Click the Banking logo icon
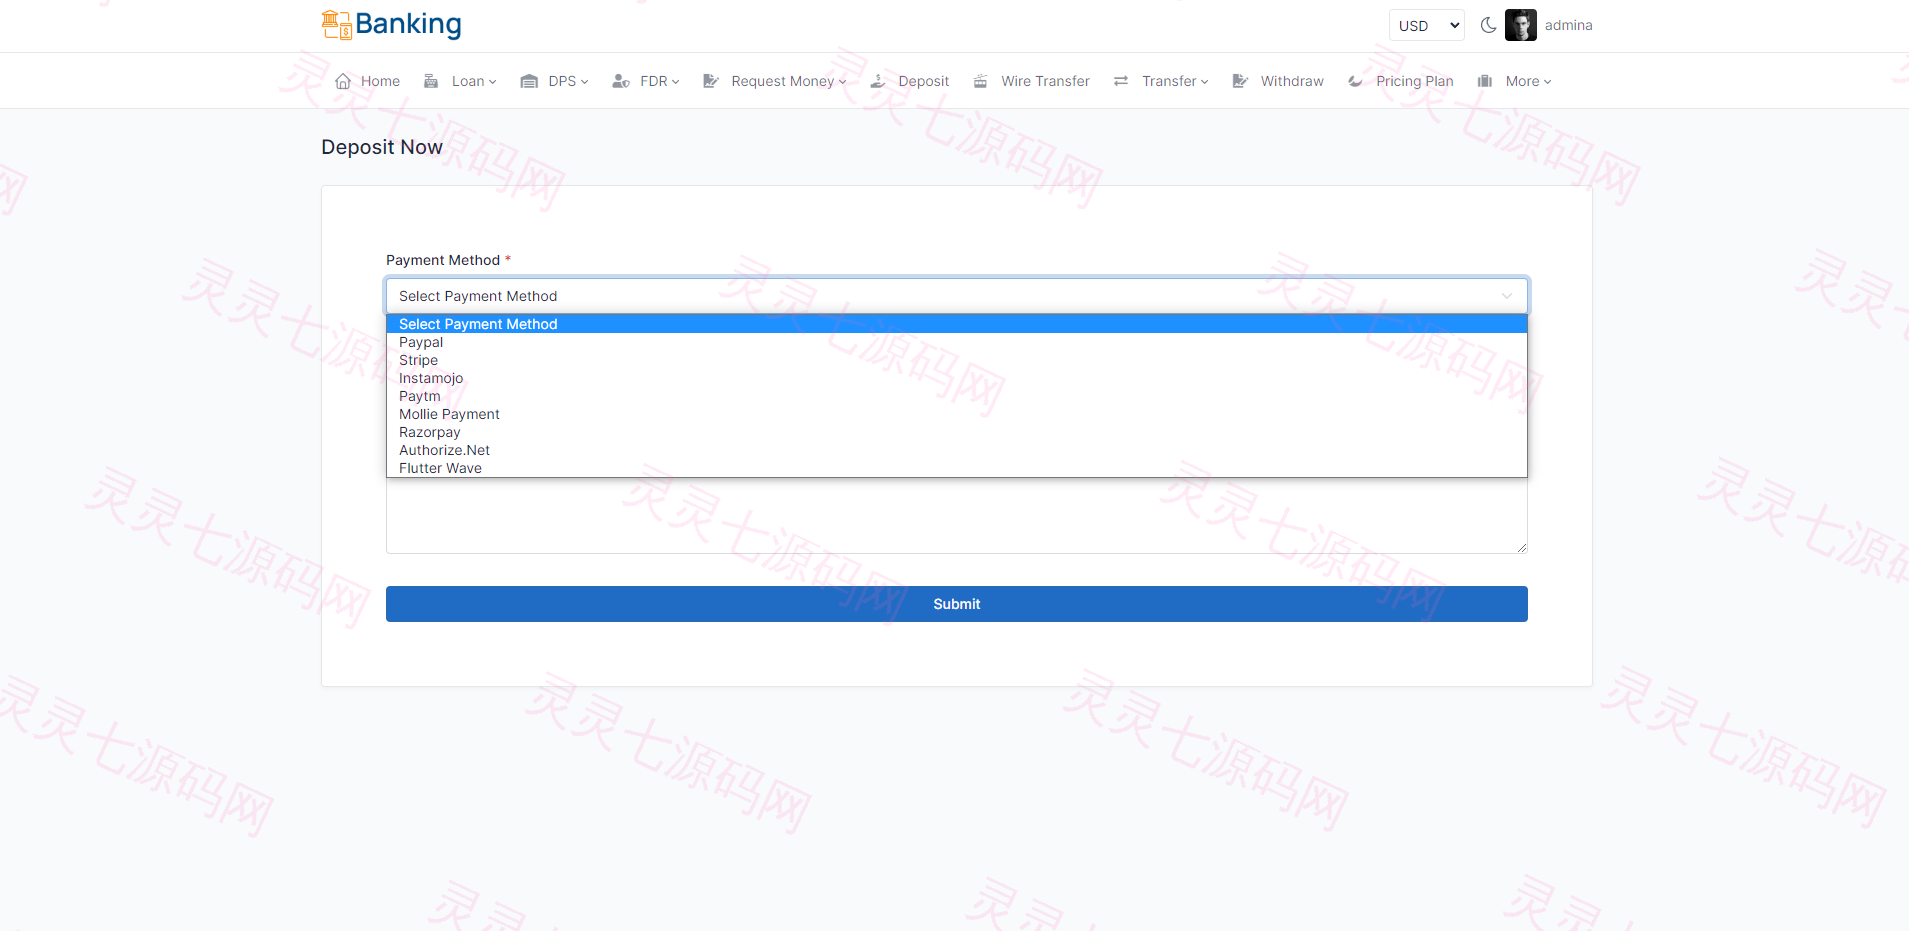 336,24
